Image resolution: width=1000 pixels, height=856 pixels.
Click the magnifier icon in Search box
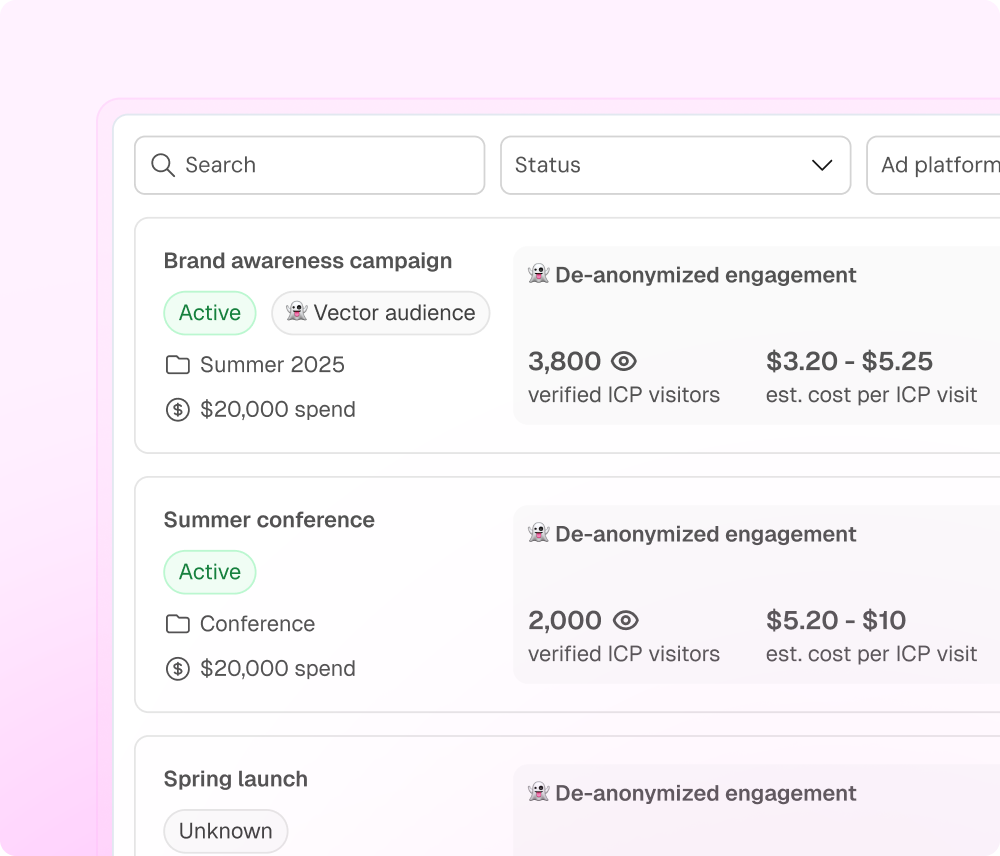click(x=163, y=165)
